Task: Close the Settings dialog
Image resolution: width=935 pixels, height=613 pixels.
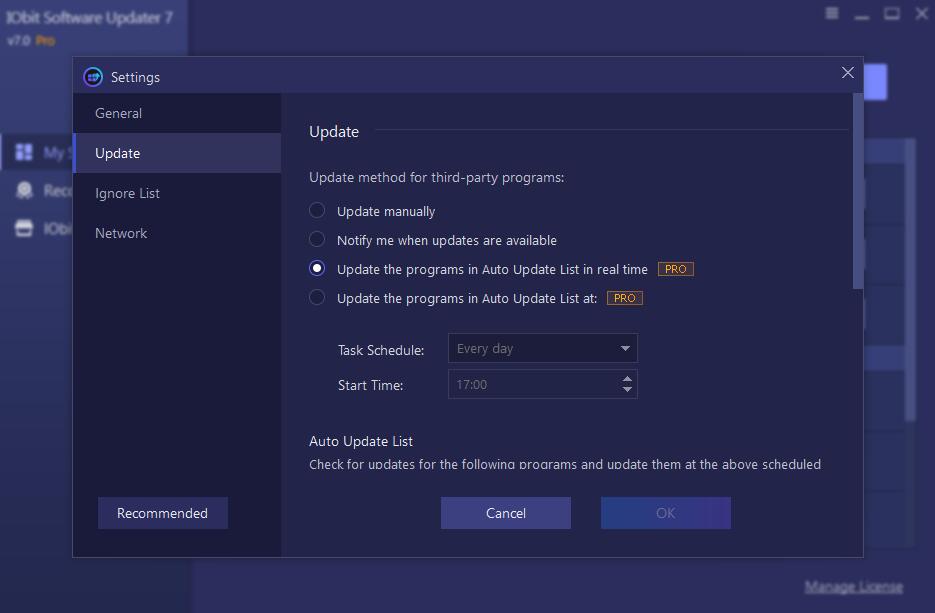Action: (847, 73)
